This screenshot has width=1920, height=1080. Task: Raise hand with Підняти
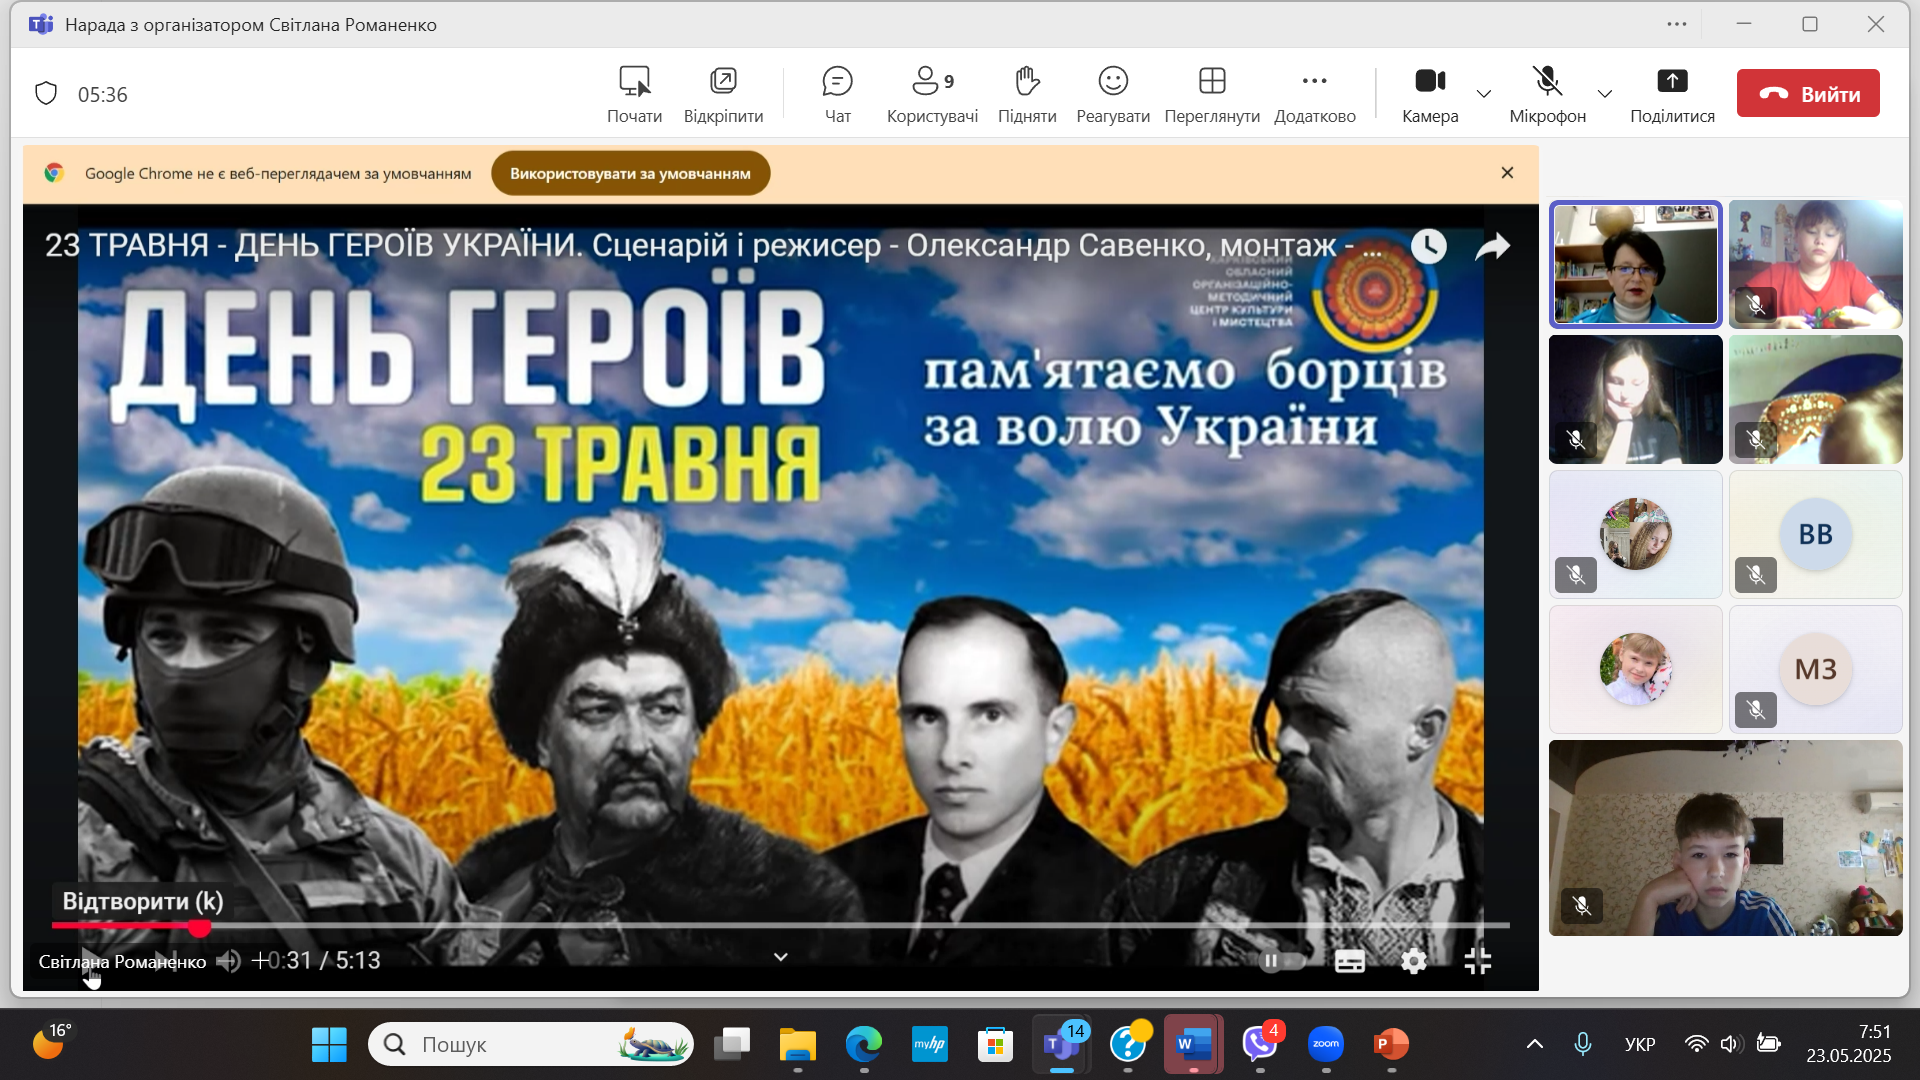[1027, 94]
